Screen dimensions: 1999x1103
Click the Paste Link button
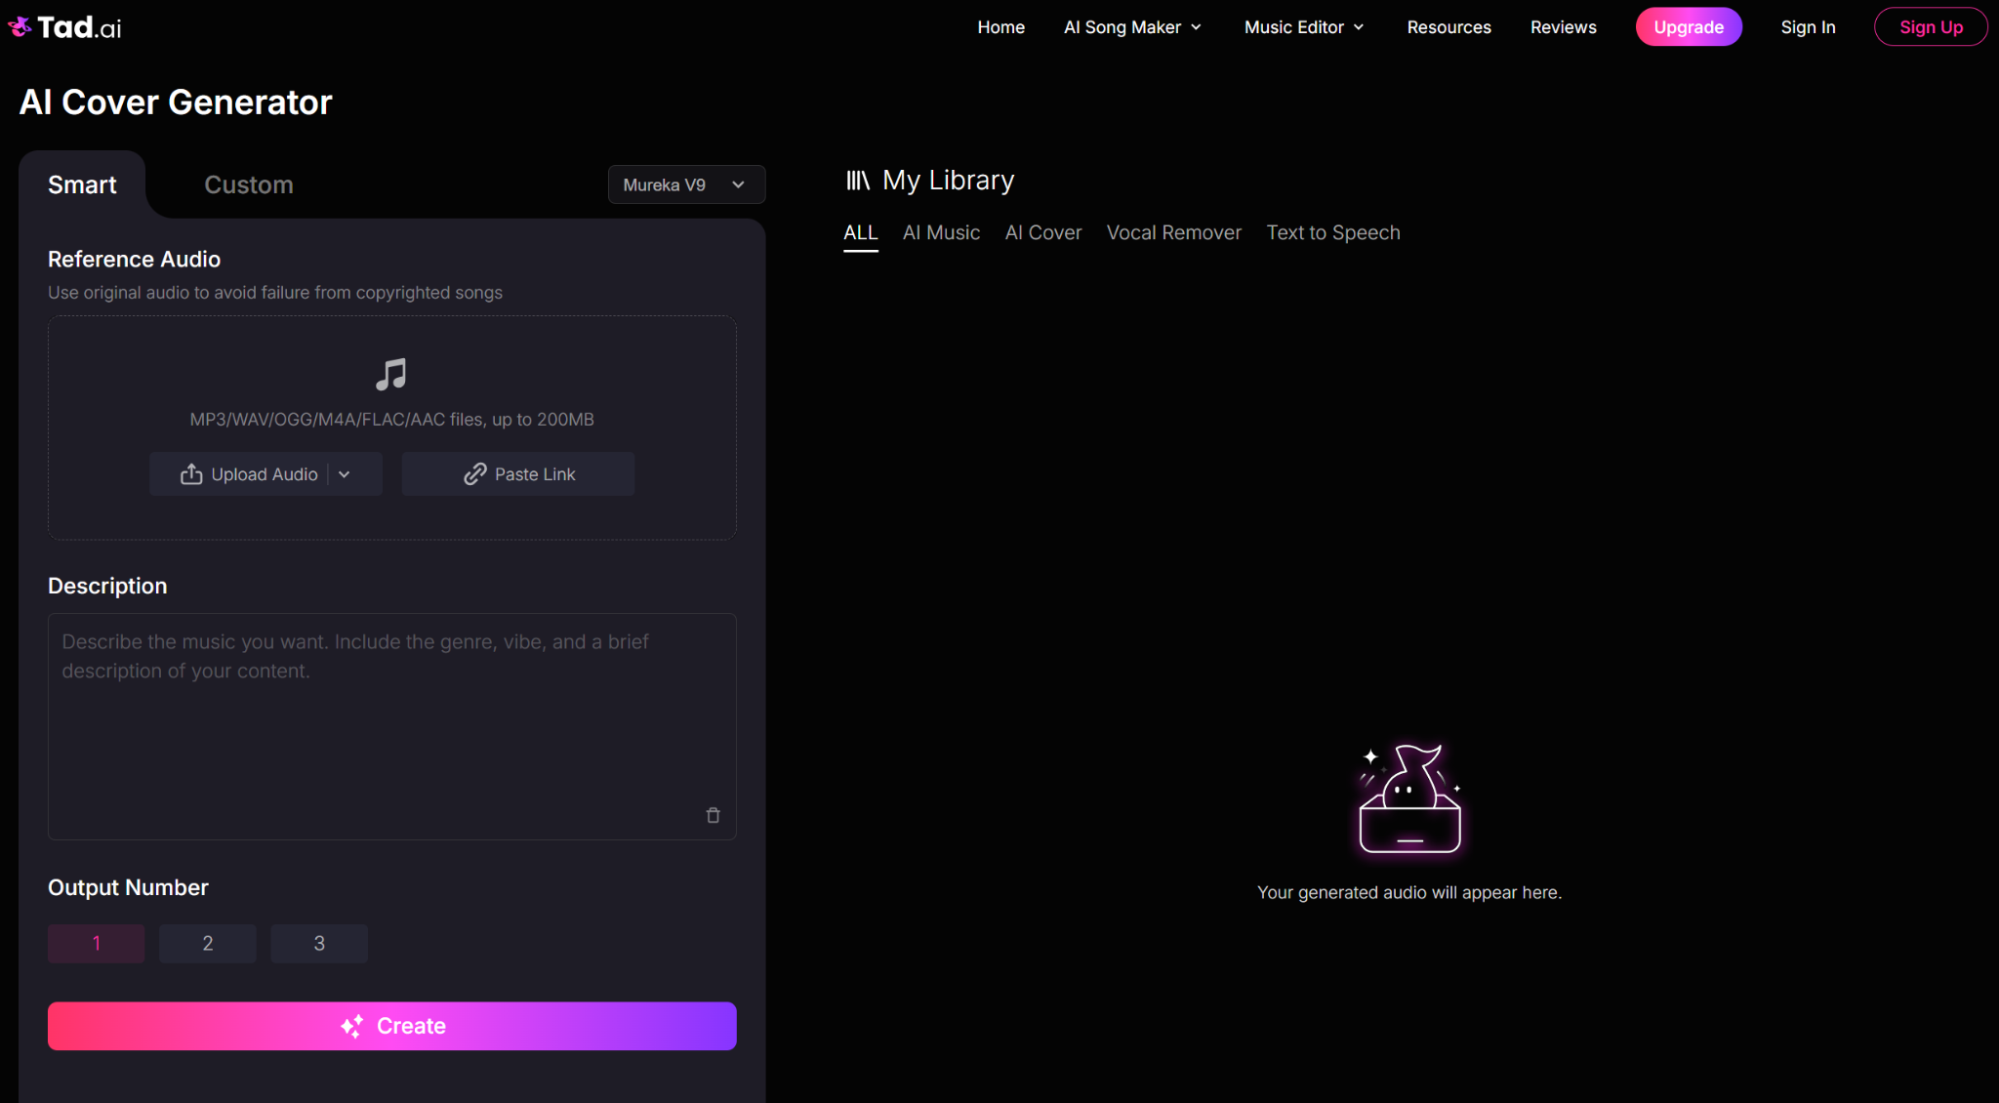518,474
